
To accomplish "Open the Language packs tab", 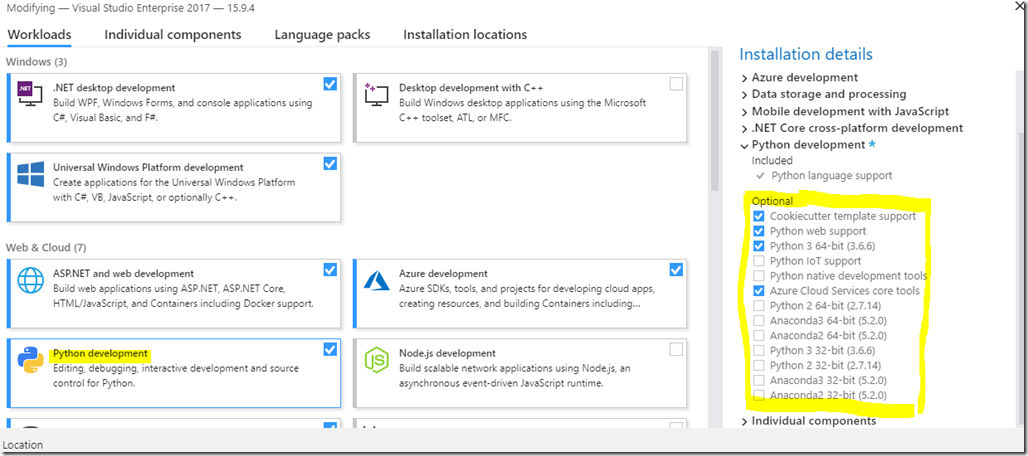I will coord(323,35).
